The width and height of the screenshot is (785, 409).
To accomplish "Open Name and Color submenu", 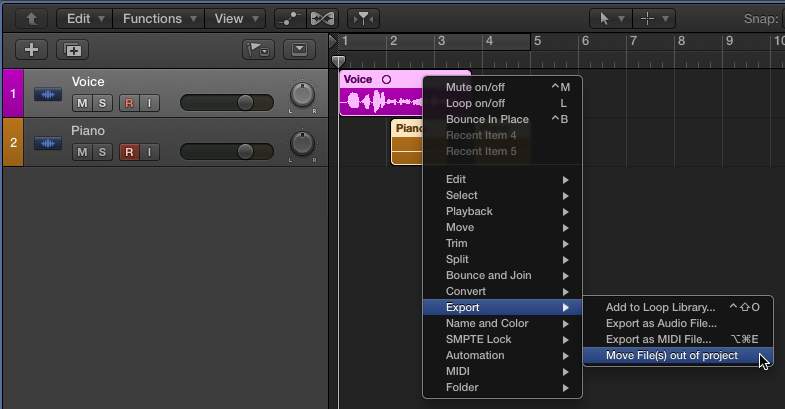I will tap(502, 323).
